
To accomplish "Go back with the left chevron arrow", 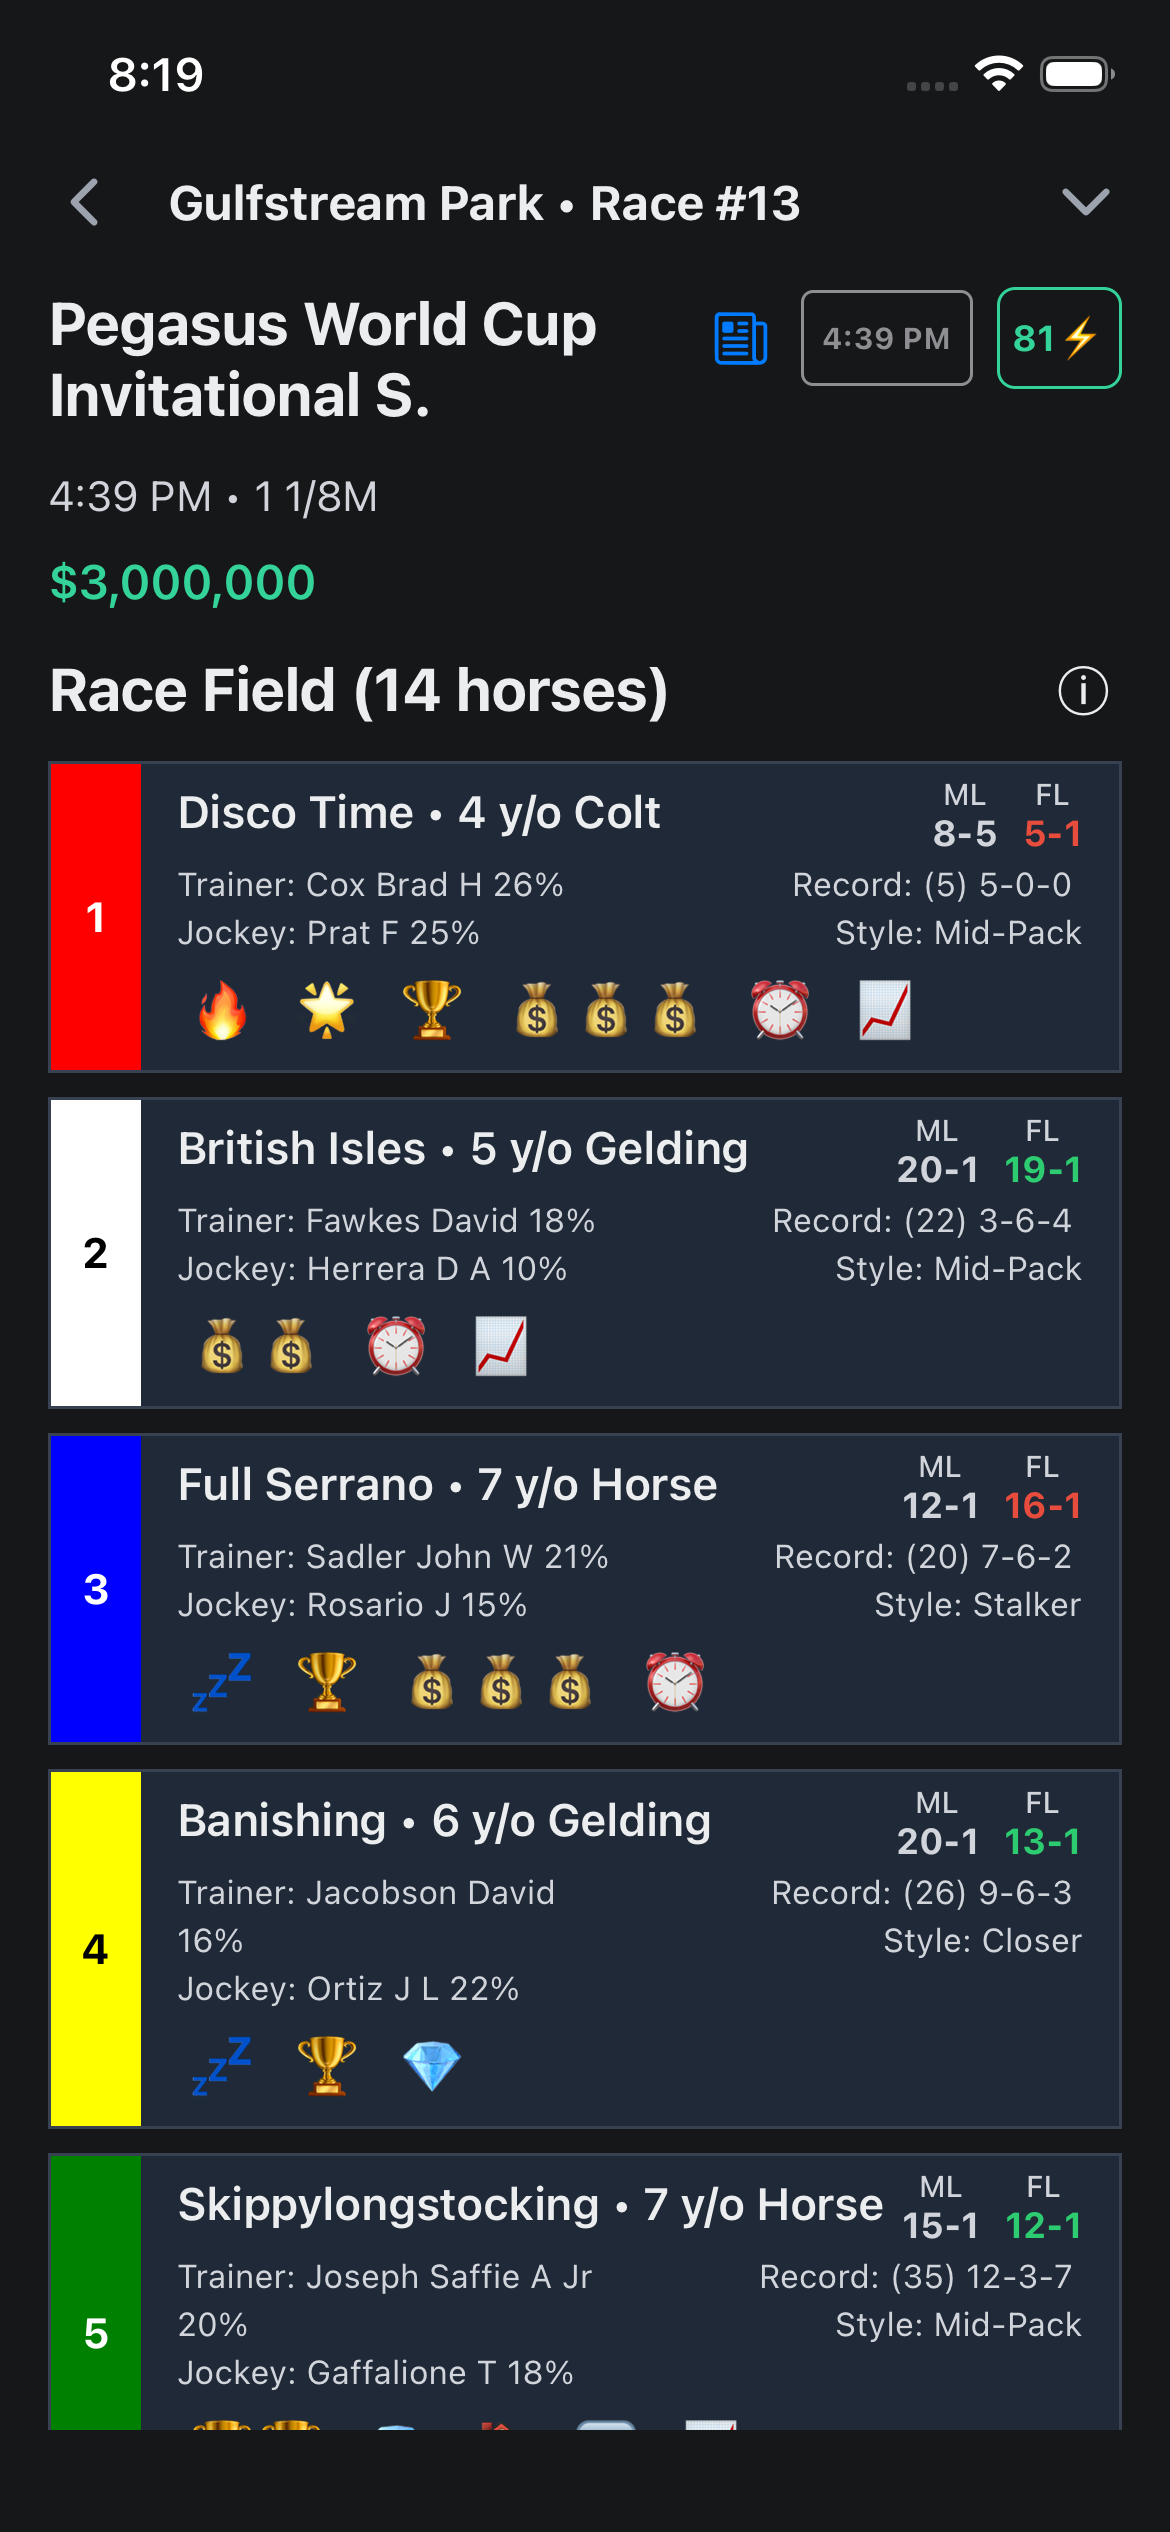I will point(85,204).
